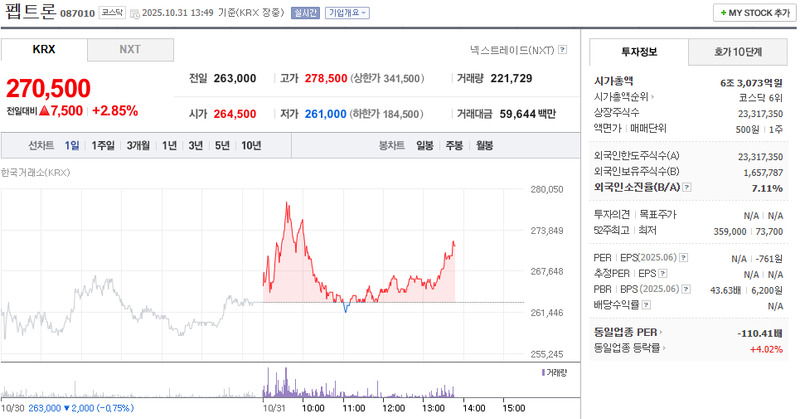The height and width of the screenshot is (419, 800).
Task: Click the 외국인소진율 value 7.11%
Action: (x=767, y=189)
